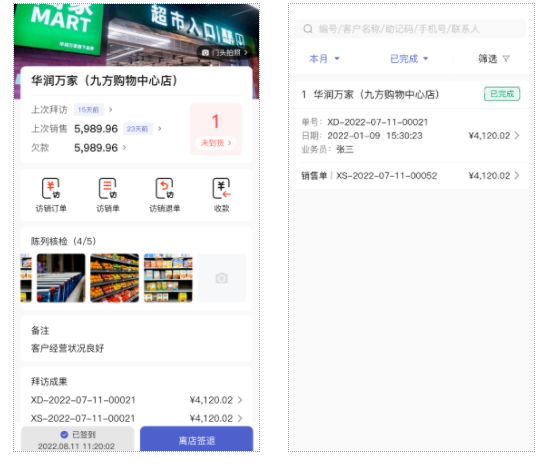Viewport: 560px width, 467px height.
Task: Click store title 华润万家 in the detail card
Action: (104, 81)
